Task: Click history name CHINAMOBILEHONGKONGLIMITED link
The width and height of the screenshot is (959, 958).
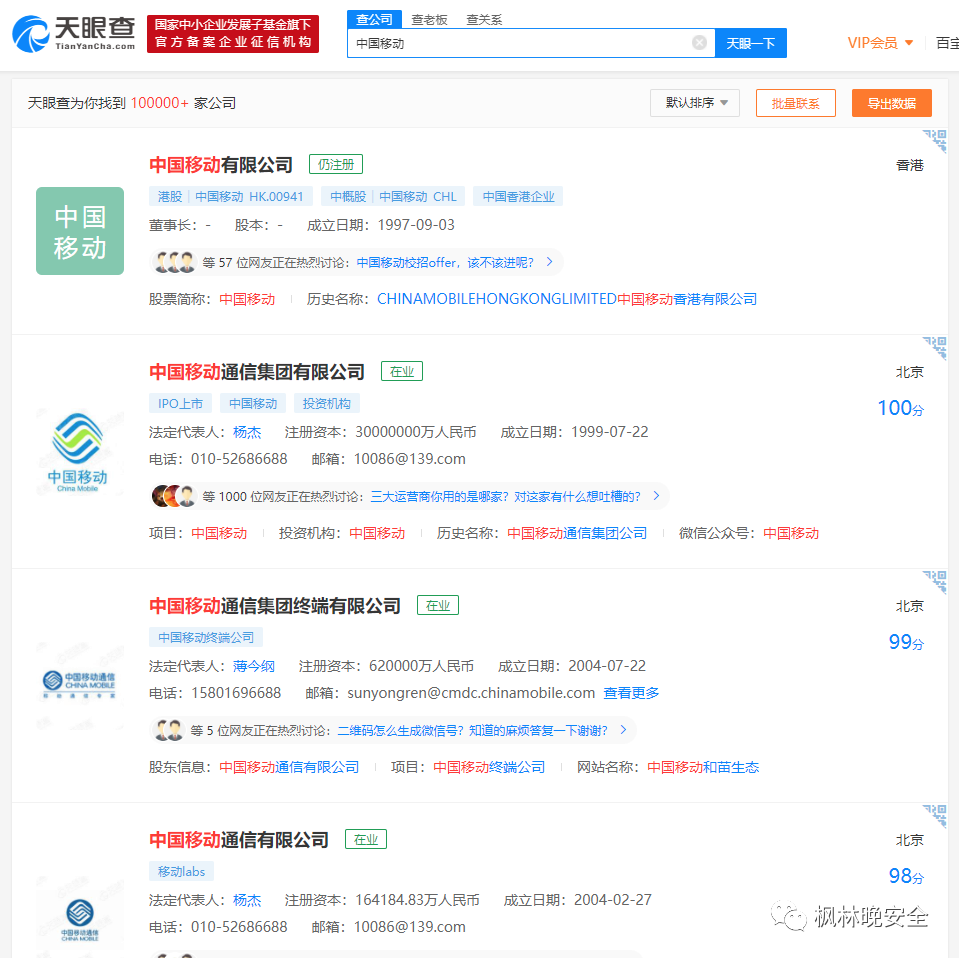Action: (566, 299)
